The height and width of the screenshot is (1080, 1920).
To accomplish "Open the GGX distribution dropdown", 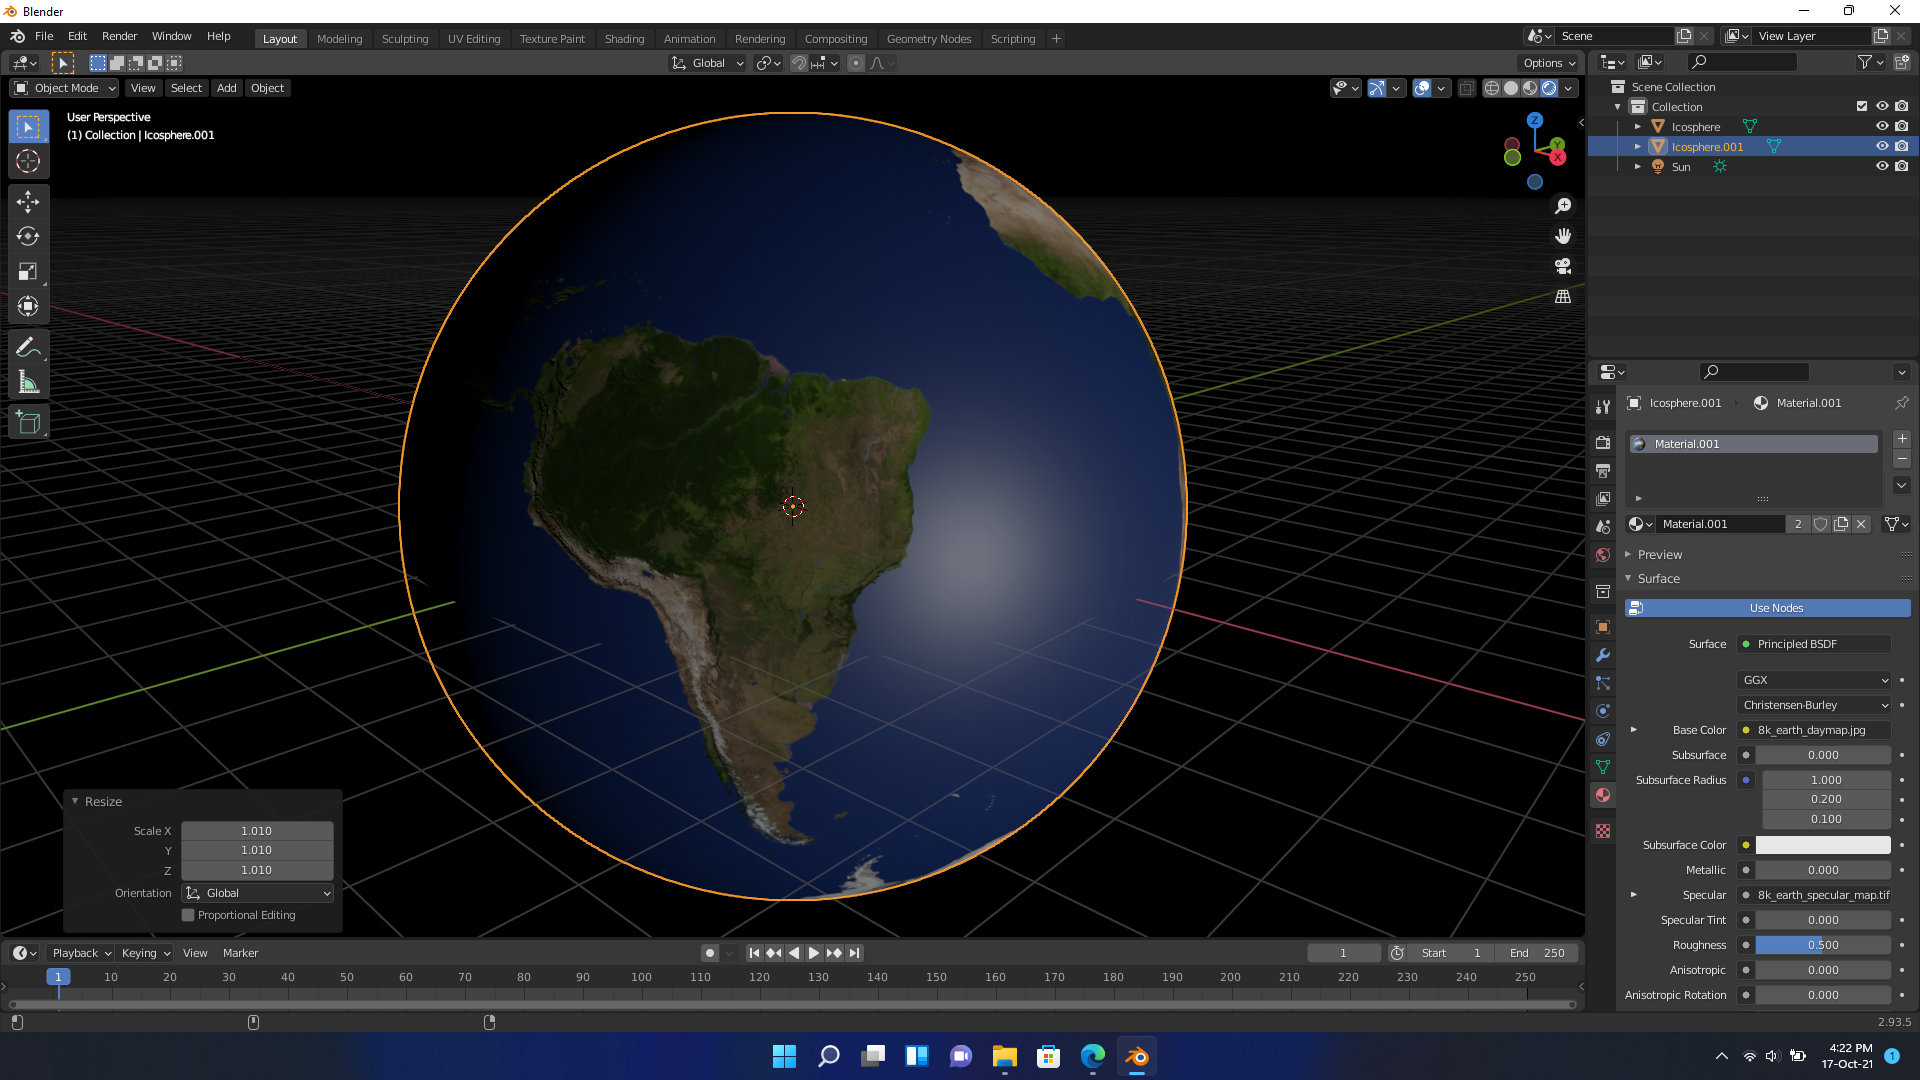I will click(1815, 680).
